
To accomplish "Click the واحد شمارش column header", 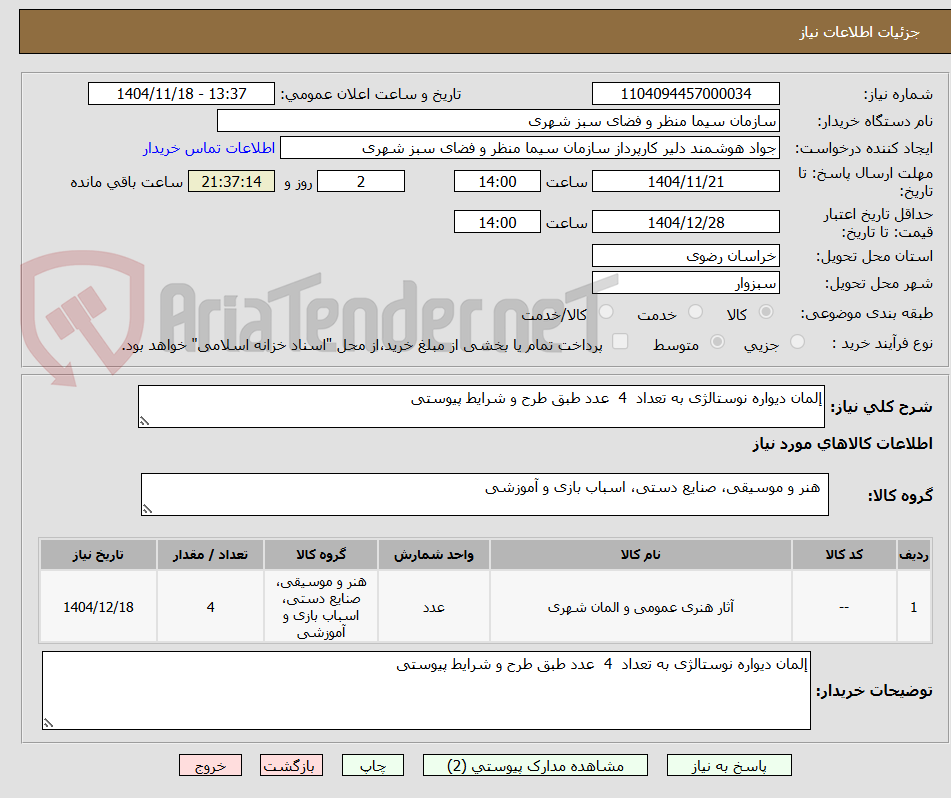I will pyautogui.click(x=434, y=554).
